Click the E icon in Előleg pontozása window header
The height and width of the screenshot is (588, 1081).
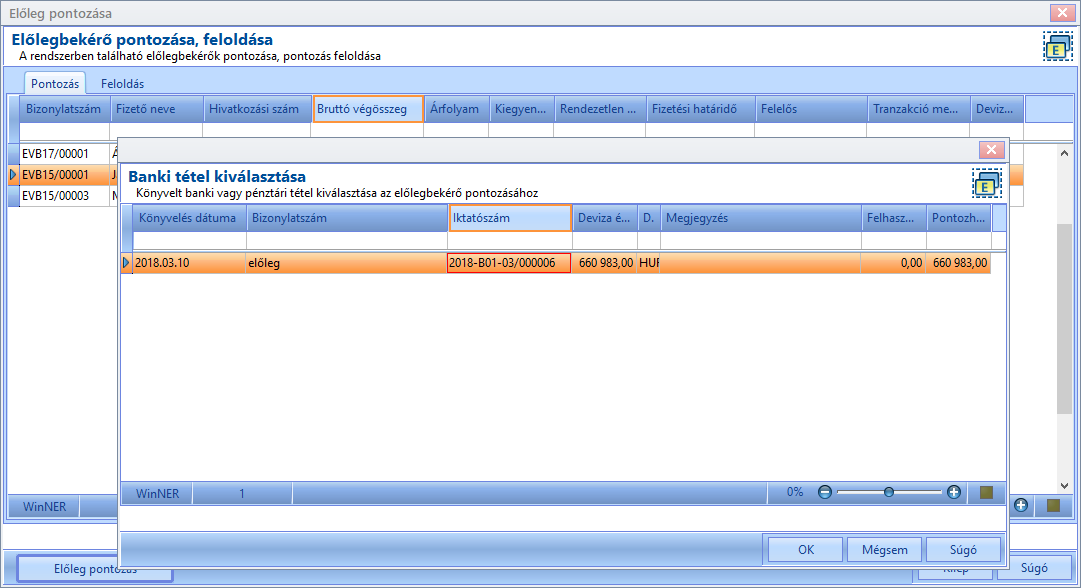click(x=1057, y=46)
